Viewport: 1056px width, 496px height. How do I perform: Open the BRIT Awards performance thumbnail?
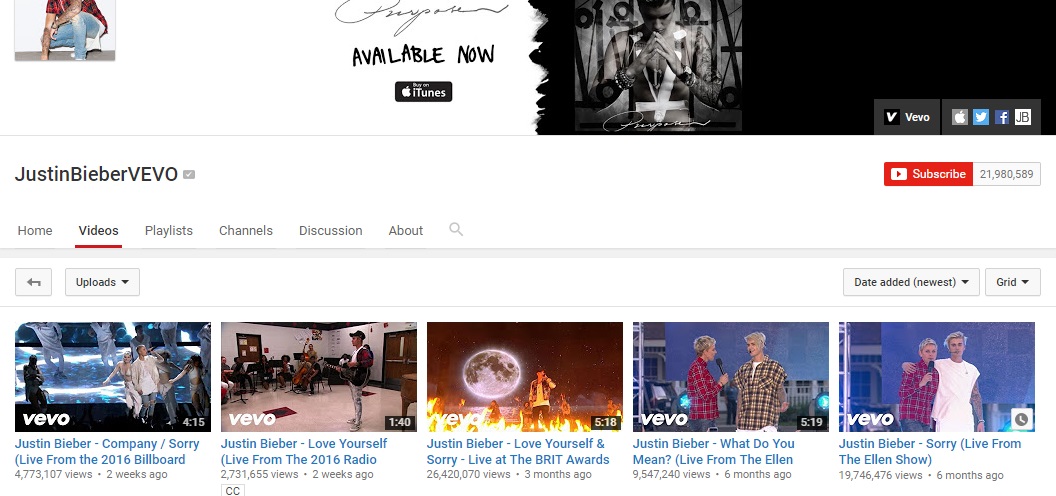(x=525, y=377)
